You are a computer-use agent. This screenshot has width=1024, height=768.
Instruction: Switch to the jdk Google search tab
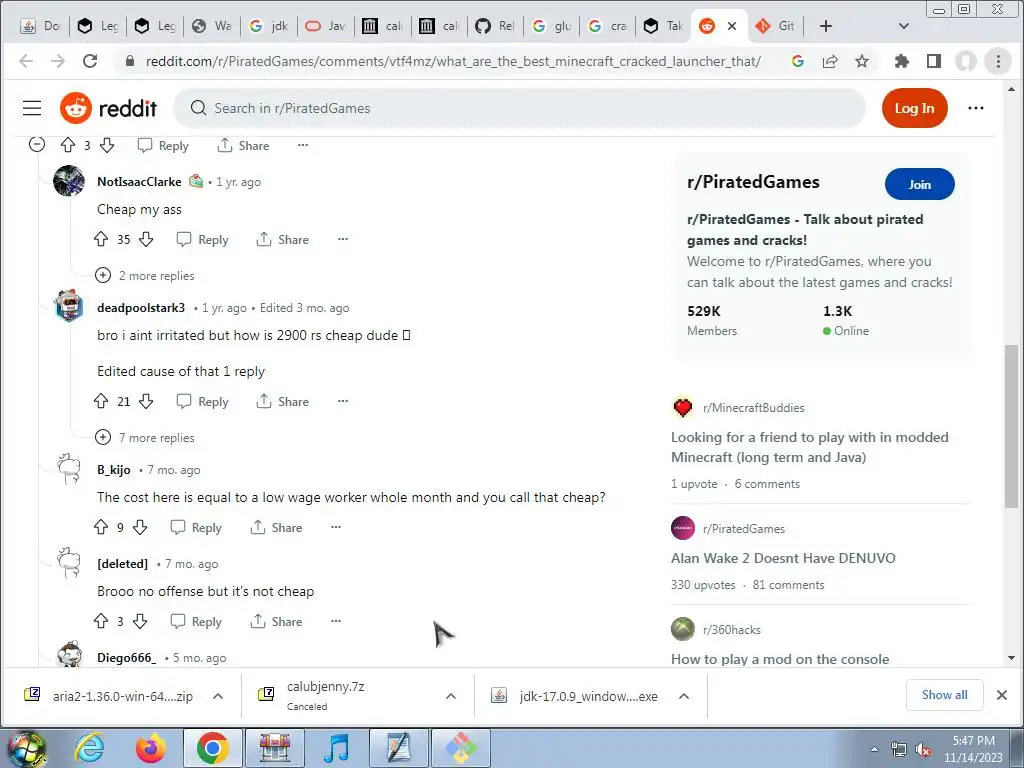270,26
